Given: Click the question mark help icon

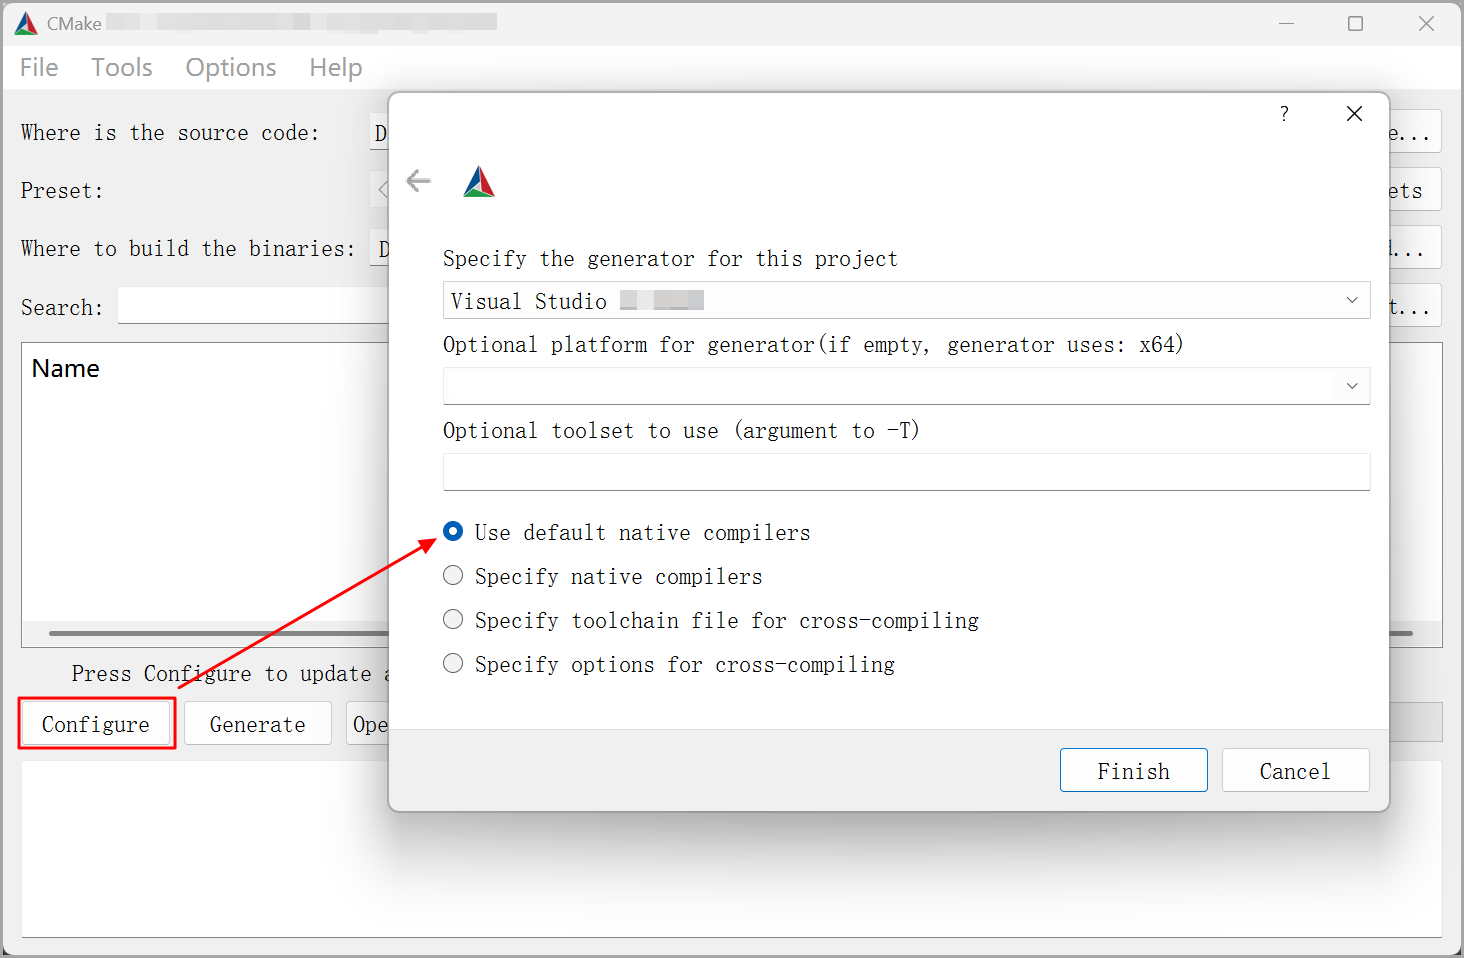Looking at the screenshot, I should click(x=1284, y=114).
